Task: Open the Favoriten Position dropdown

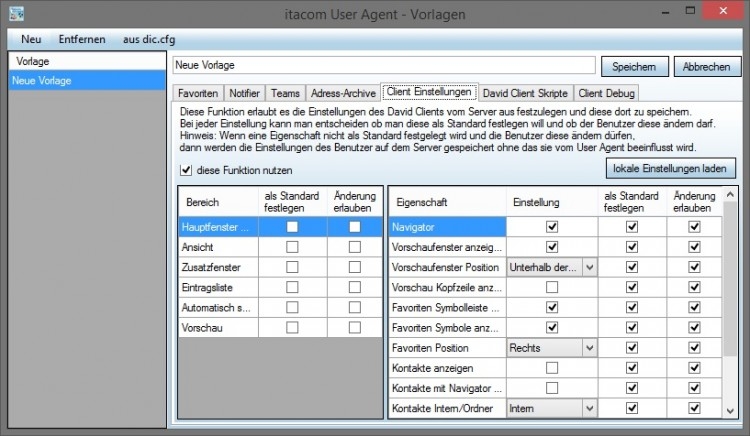Action: point(552,348)
